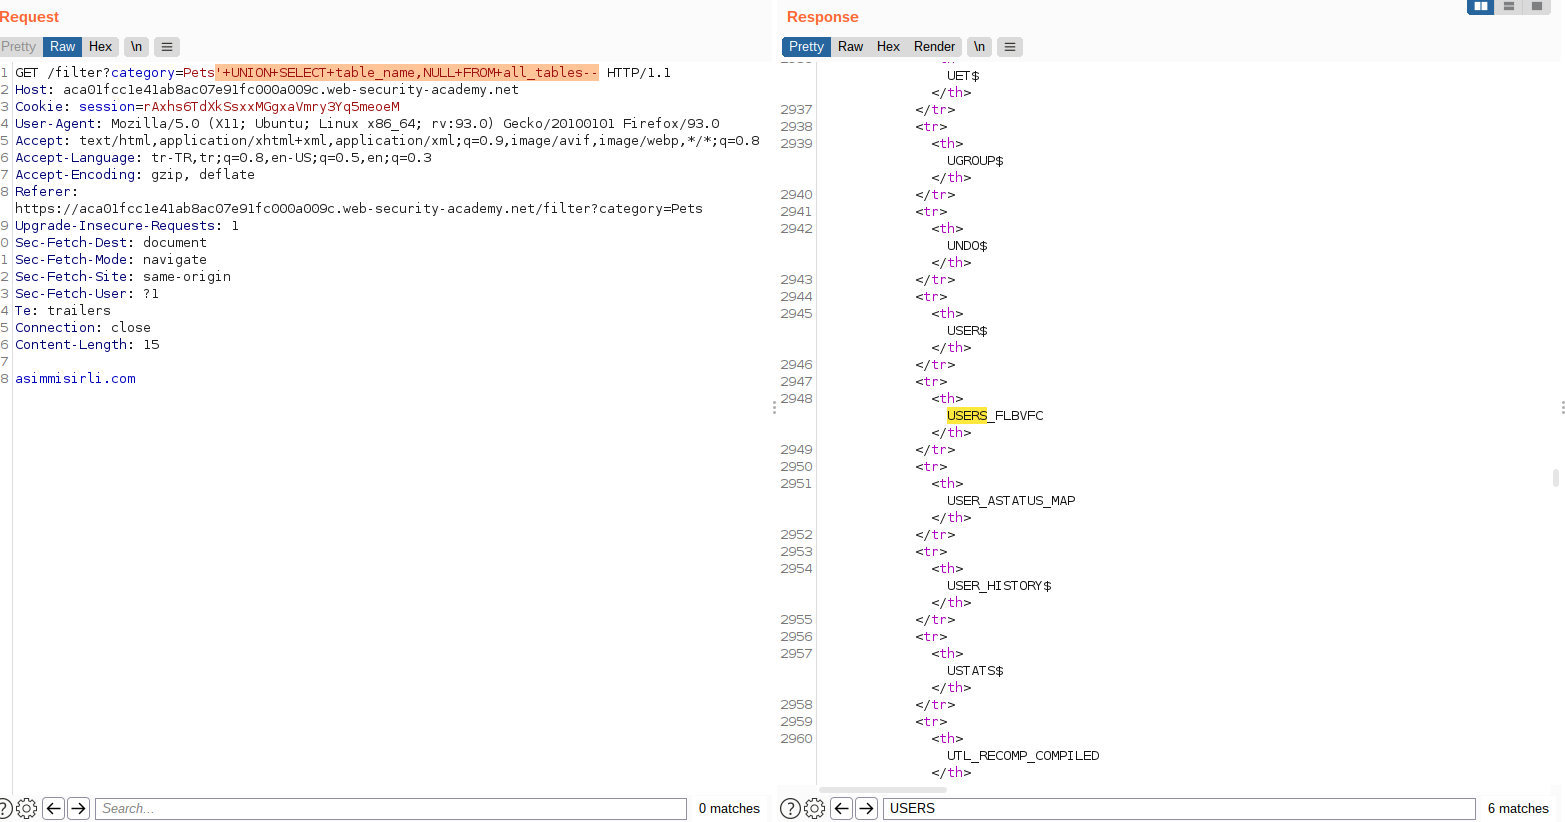This screenshot has width=1565, height=822.
Task: Click the Referer URL line
Action: click(359, 209)
